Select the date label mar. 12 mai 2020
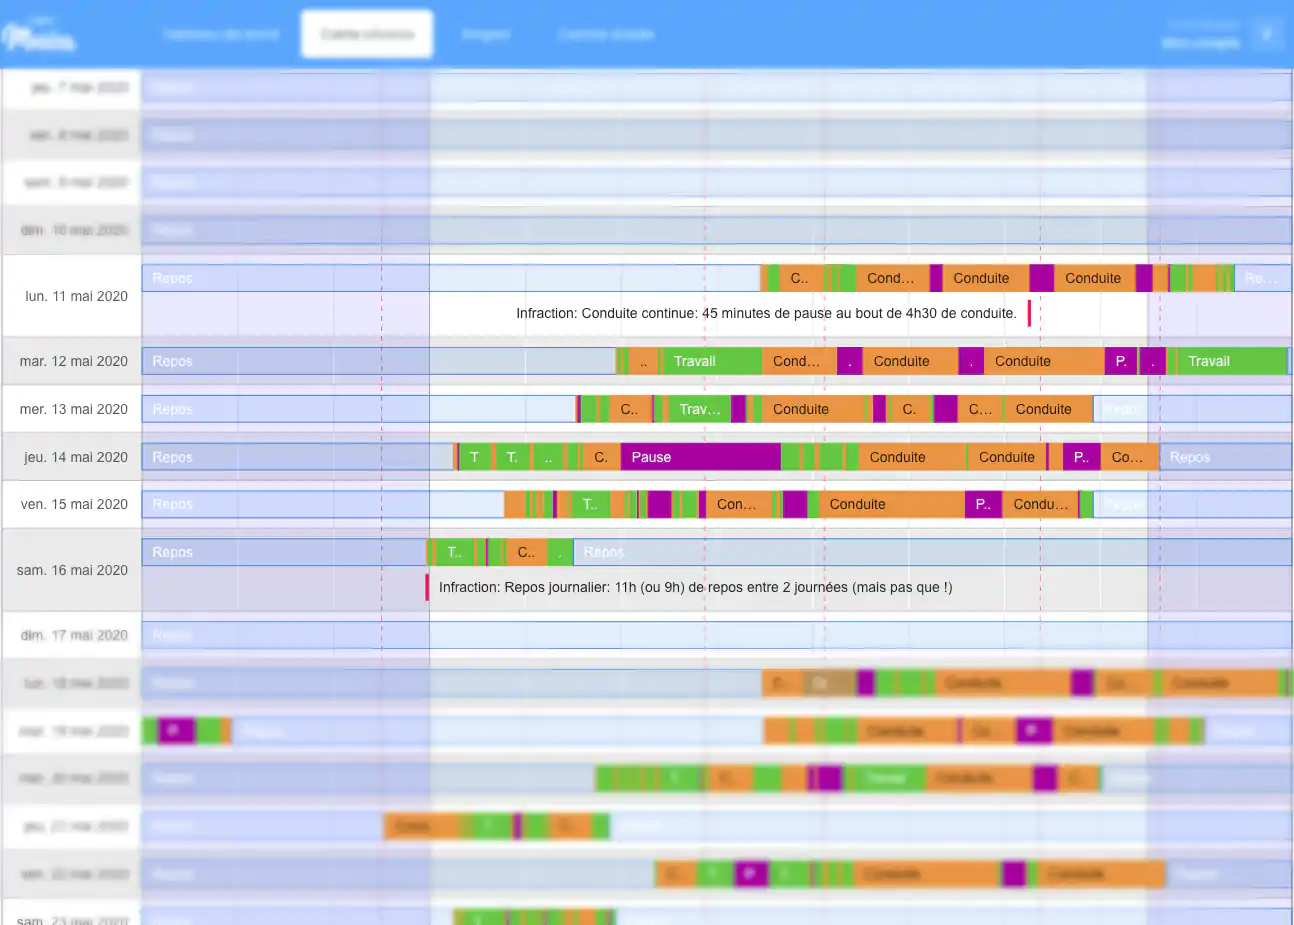 click(73, 361)
